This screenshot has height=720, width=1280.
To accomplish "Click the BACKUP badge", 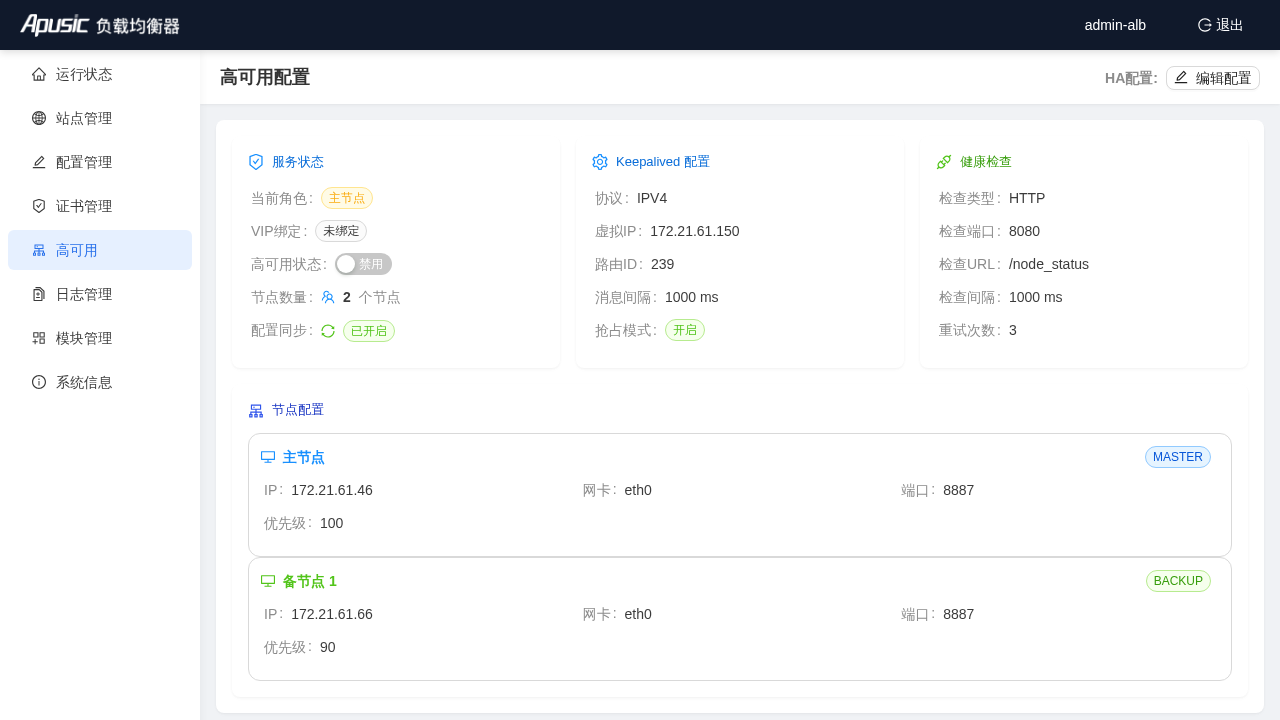I will point(1178,581).
